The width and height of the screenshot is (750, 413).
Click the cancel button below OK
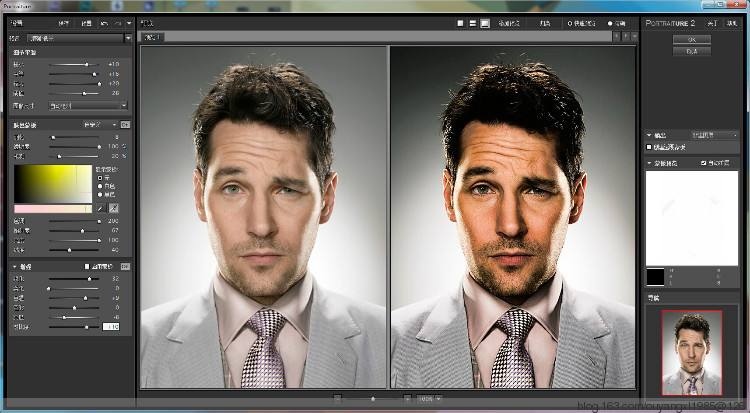691,51
